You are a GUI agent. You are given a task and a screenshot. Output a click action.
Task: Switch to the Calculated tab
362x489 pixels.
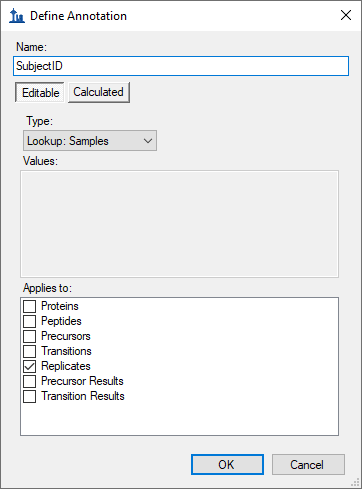pyautogui.click(x=99, y=92)
